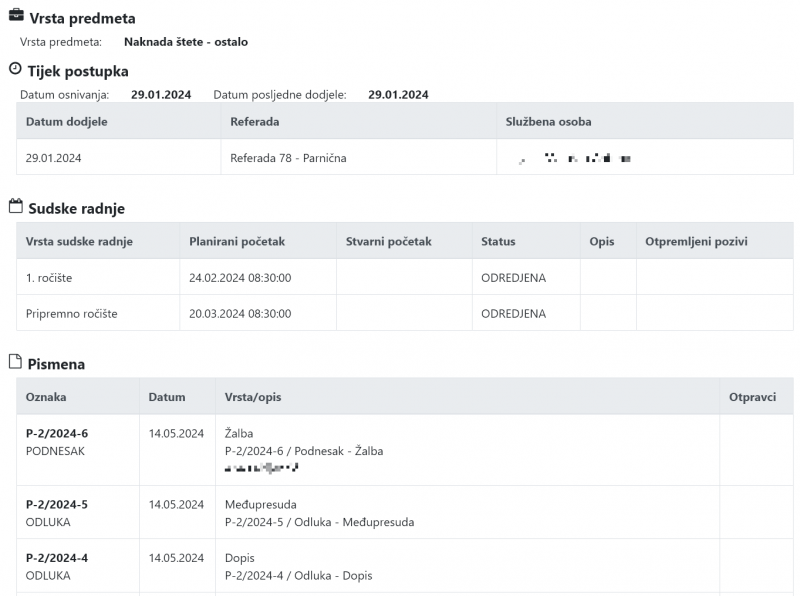Click the Planirani početak column header

pyautogui.click(x=237, y=242)
